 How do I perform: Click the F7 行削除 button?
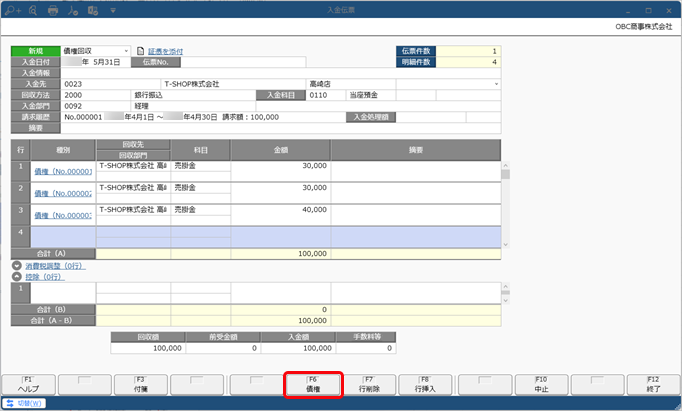coord(369,384)
